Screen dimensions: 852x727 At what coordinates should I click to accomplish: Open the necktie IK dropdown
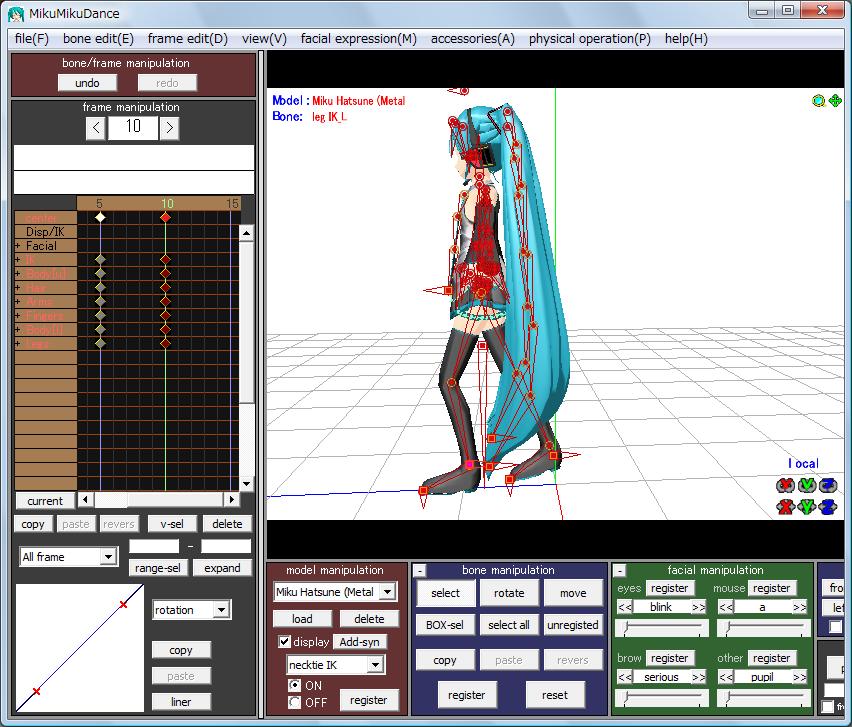pyautogui.click(x=375, y=665)
